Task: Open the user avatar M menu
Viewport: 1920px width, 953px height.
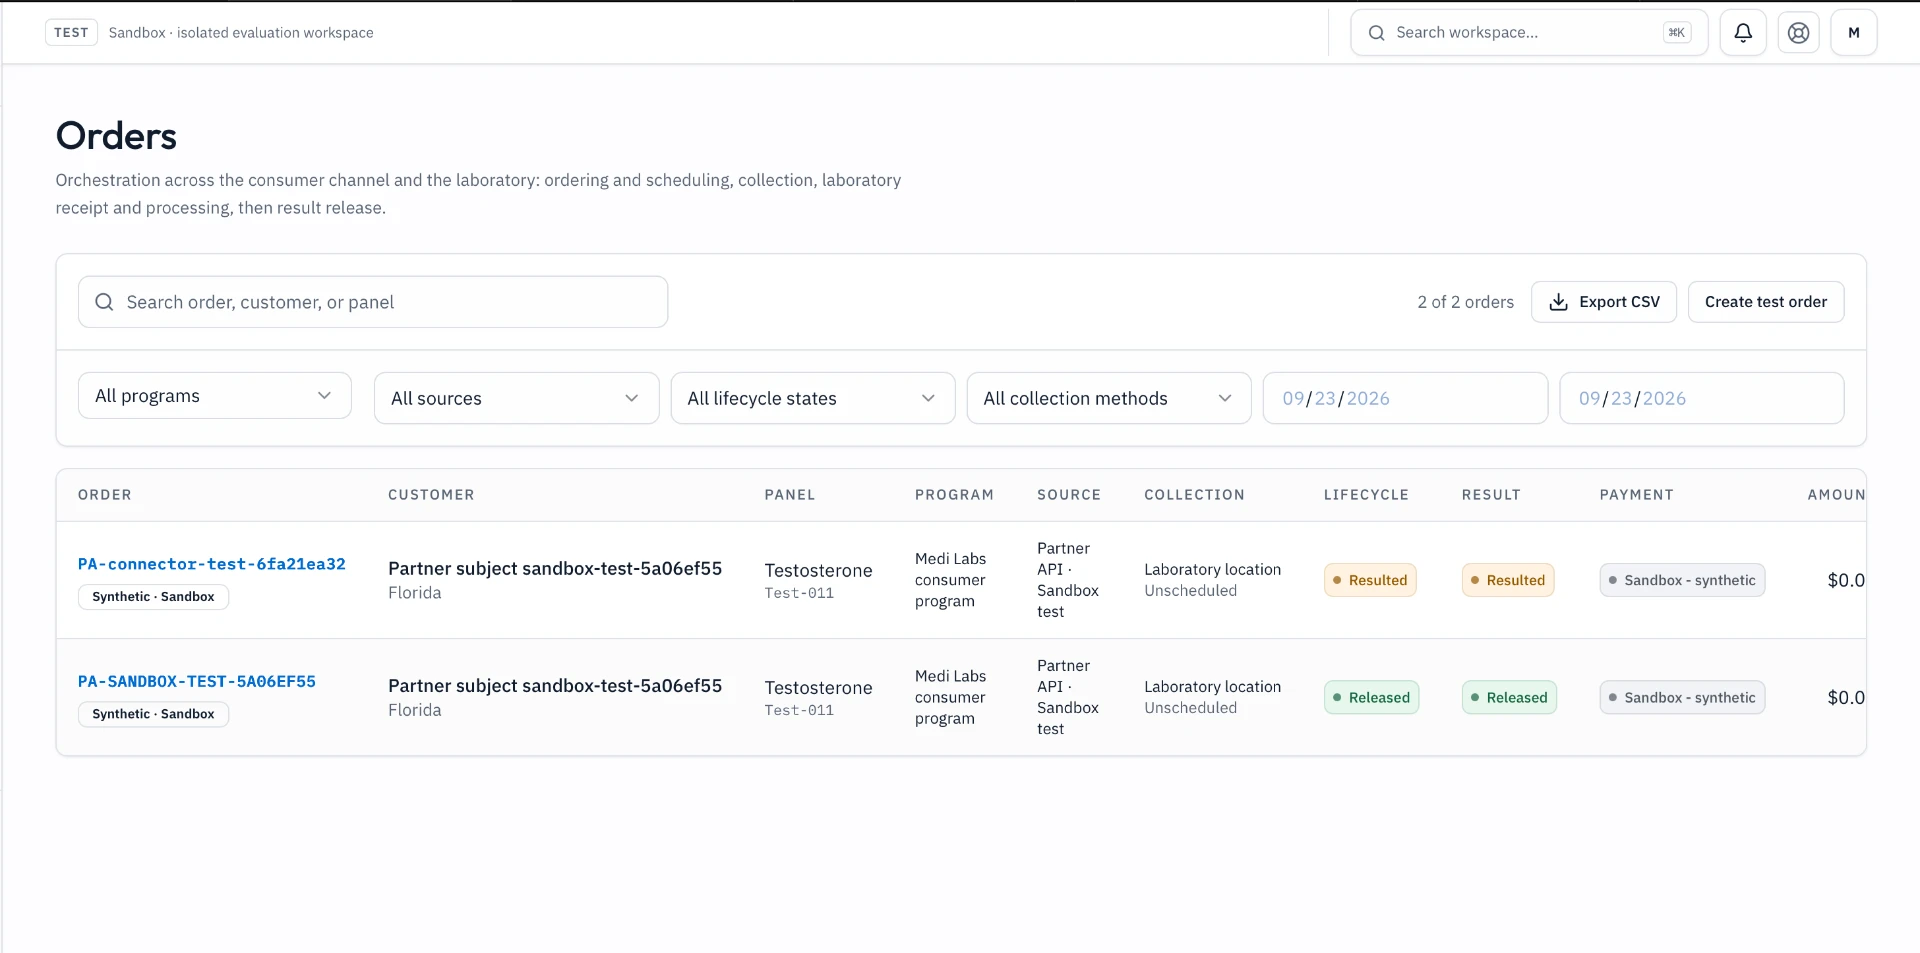Action: (x=1853, y=33)
